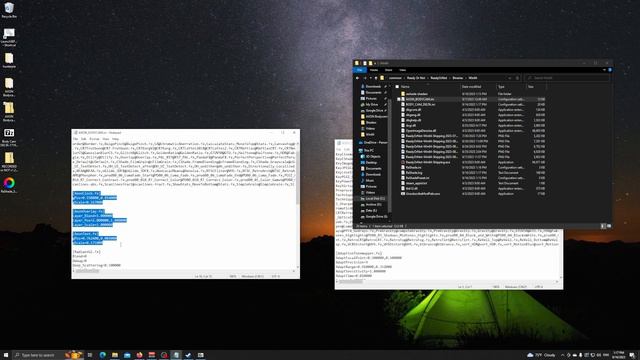Open File Explorer from the taskbar
The width and height of the screenshot is (640, 360).
tap(115, 355)
